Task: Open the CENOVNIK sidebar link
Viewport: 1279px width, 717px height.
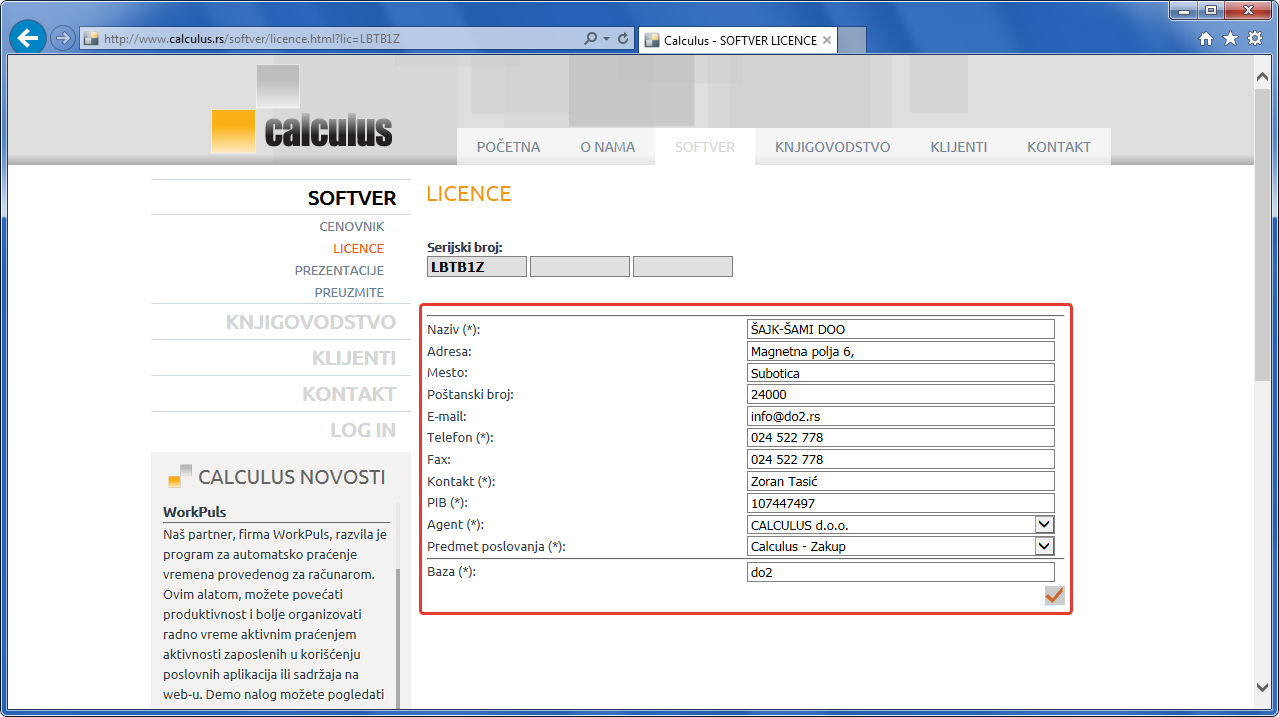Action: tap(351, 227)
